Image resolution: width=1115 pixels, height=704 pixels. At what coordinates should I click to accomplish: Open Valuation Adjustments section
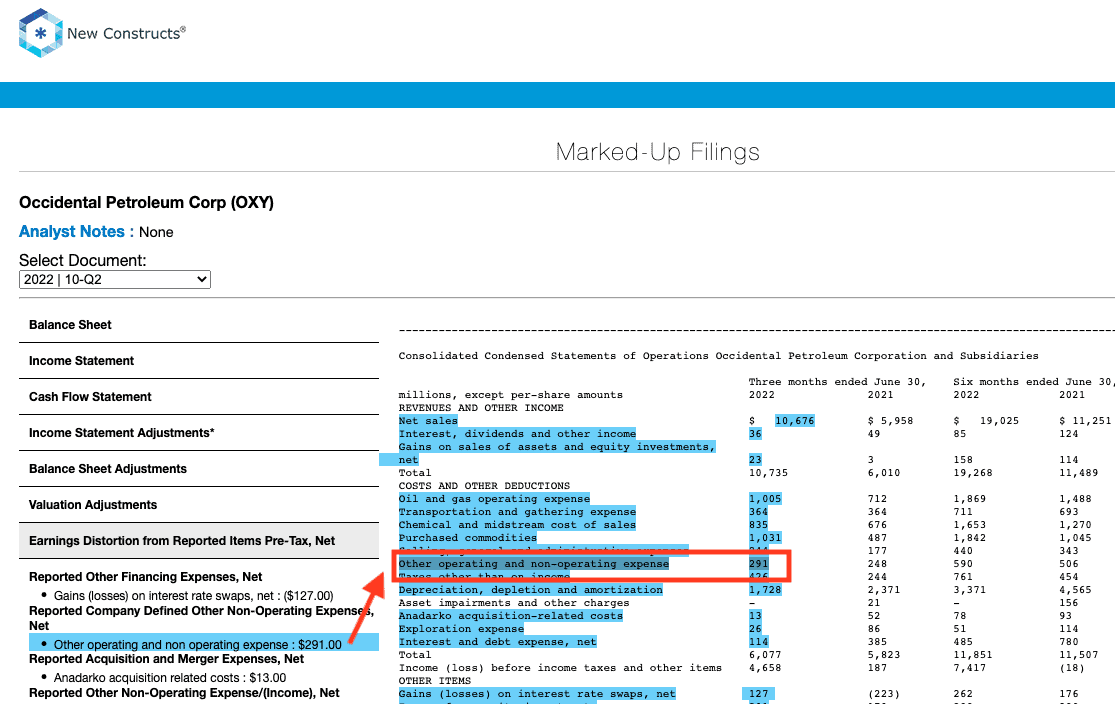pos(199,505)
